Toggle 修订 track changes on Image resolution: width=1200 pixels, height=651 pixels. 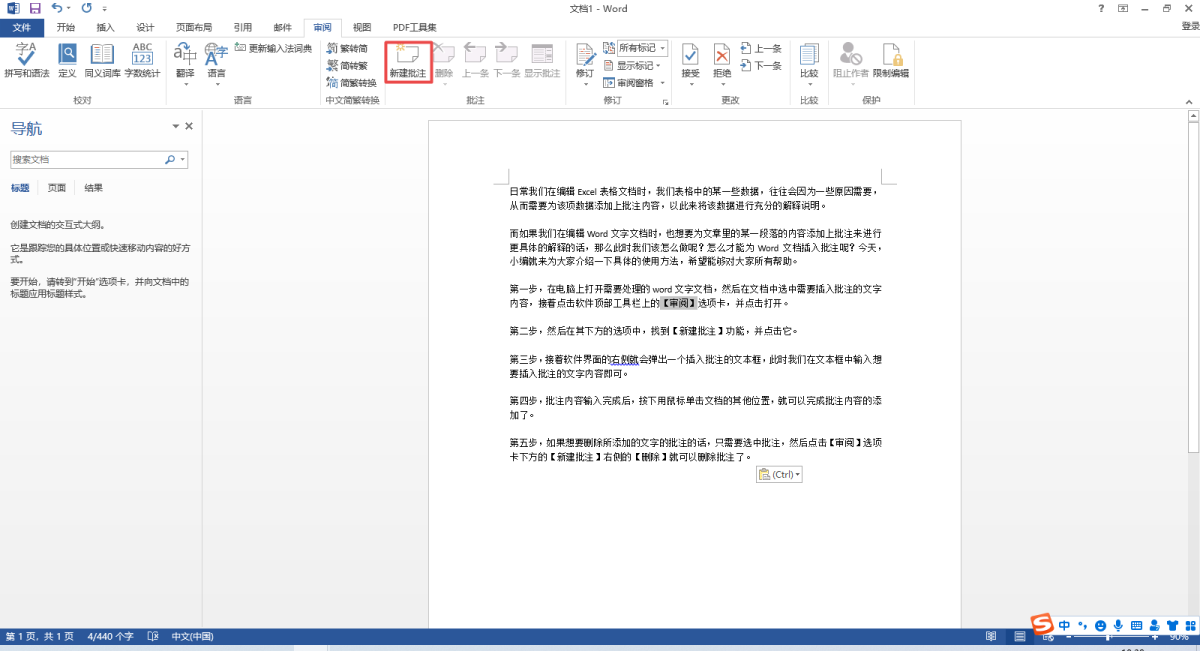tap(585, 60)
